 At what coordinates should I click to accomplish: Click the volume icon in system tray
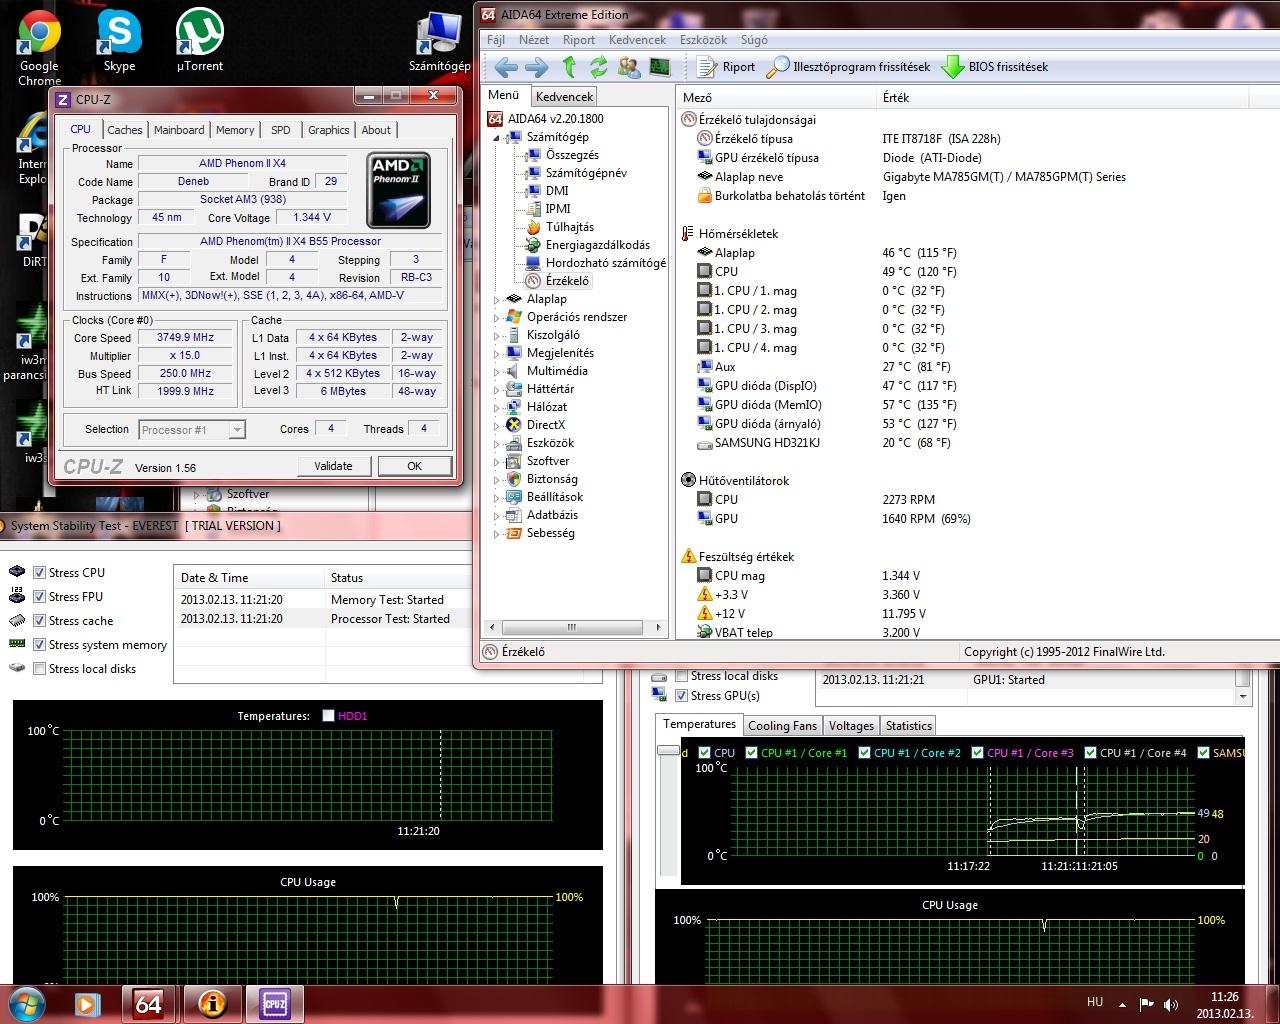point(1171,1004)
